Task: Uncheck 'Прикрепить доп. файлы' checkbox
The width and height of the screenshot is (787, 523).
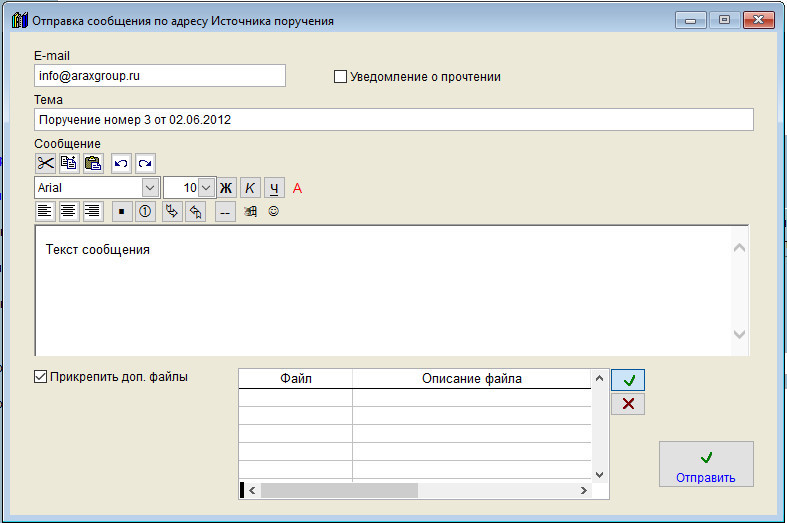Action: click(40, 376)
